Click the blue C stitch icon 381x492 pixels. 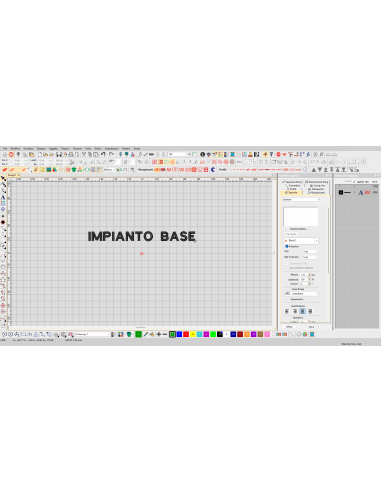point(213,170)
